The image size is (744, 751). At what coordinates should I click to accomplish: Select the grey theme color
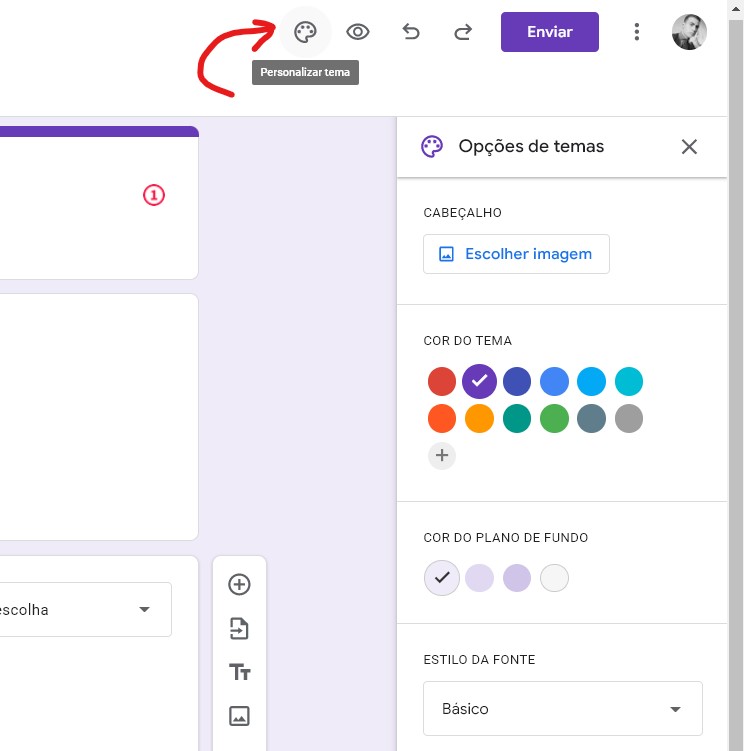tap(629, 419)
